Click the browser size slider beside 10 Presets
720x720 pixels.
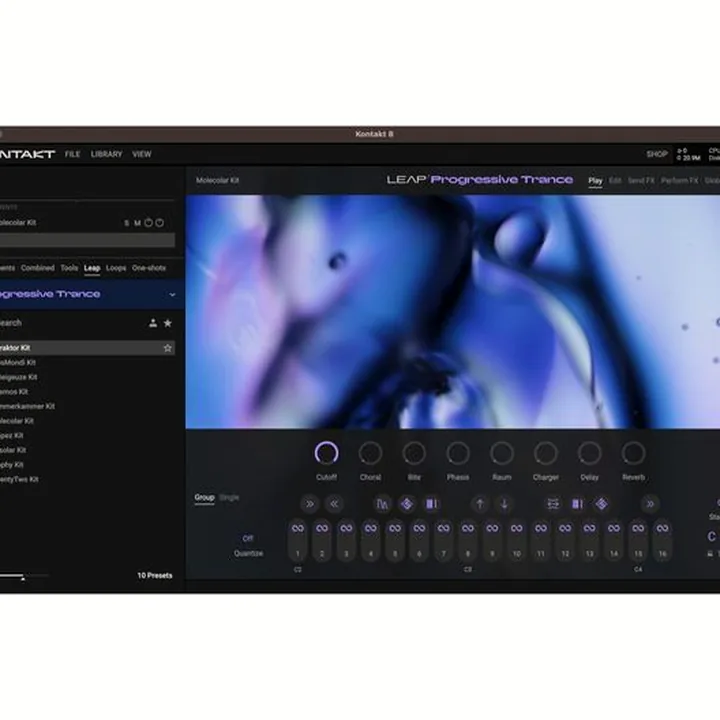tap(24, 575)
